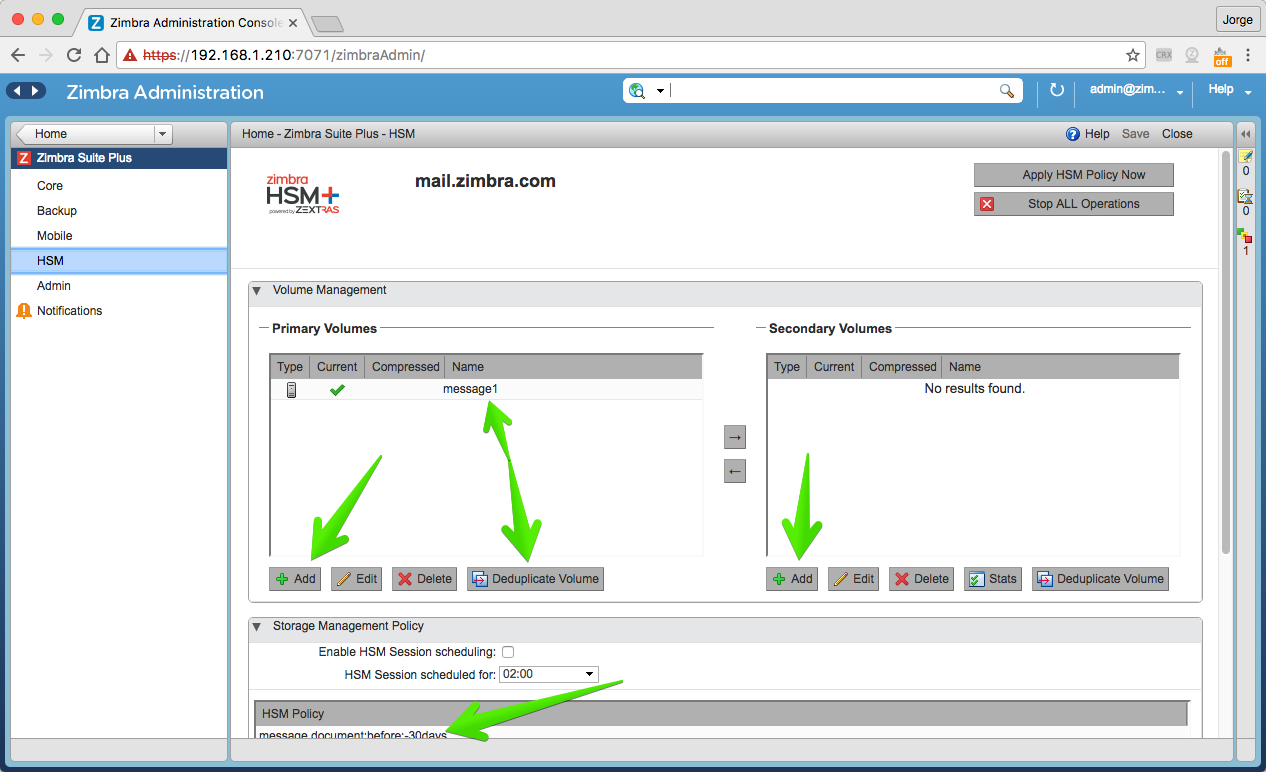This screenshot has width=1266, height=772.
Task: Click the browser reload icon
Action: [x=73, y=55]
